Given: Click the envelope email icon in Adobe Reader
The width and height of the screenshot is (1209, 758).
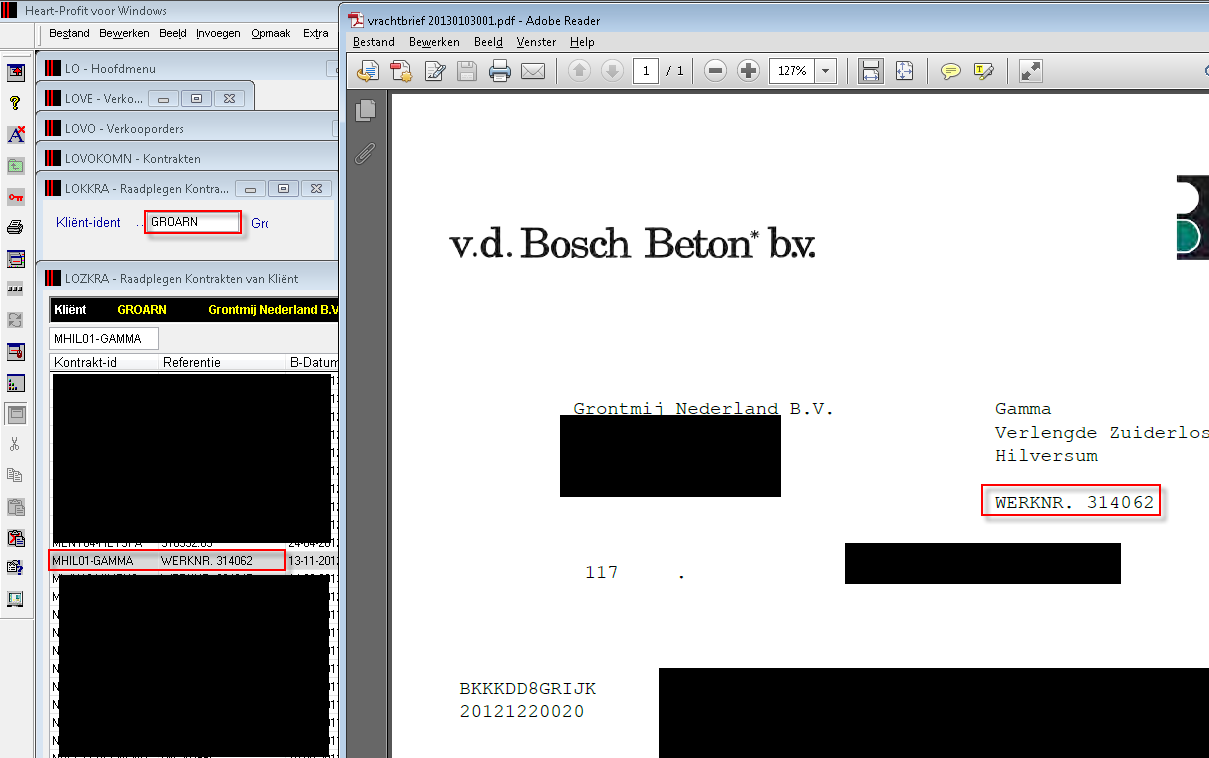Looking at the screenshot, I should [532, 71].
